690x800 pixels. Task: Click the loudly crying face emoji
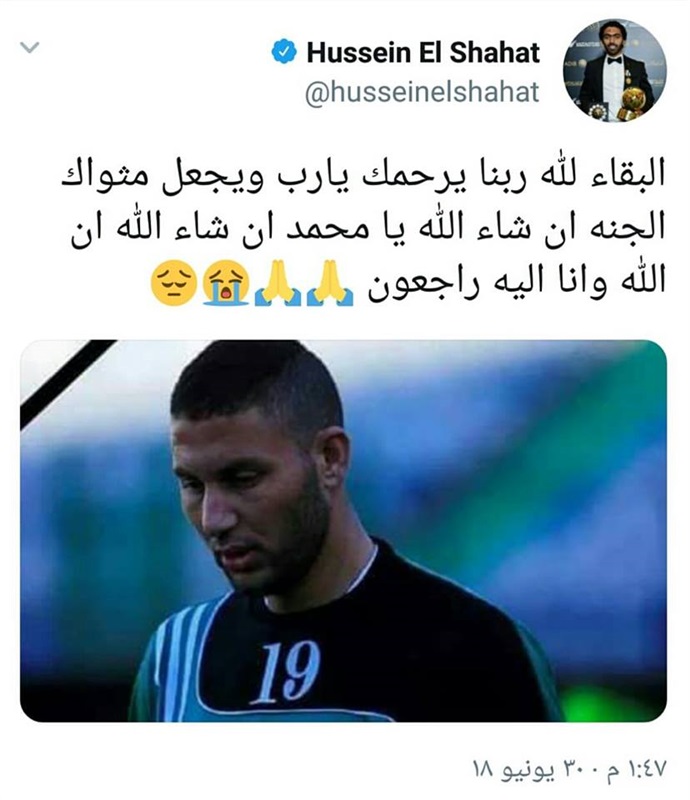click(x=226, y=282)
